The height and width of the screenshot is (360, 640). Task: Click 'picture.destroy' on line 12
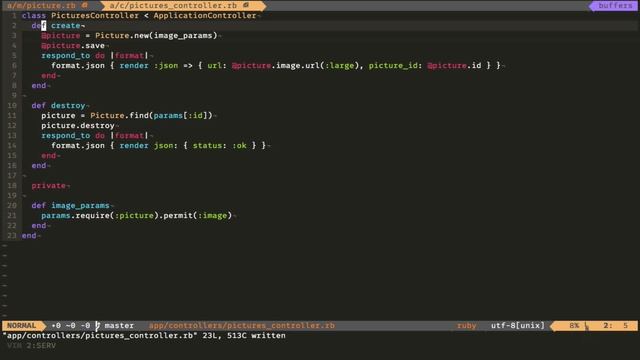pyautogui.click(x=78, y=126)
